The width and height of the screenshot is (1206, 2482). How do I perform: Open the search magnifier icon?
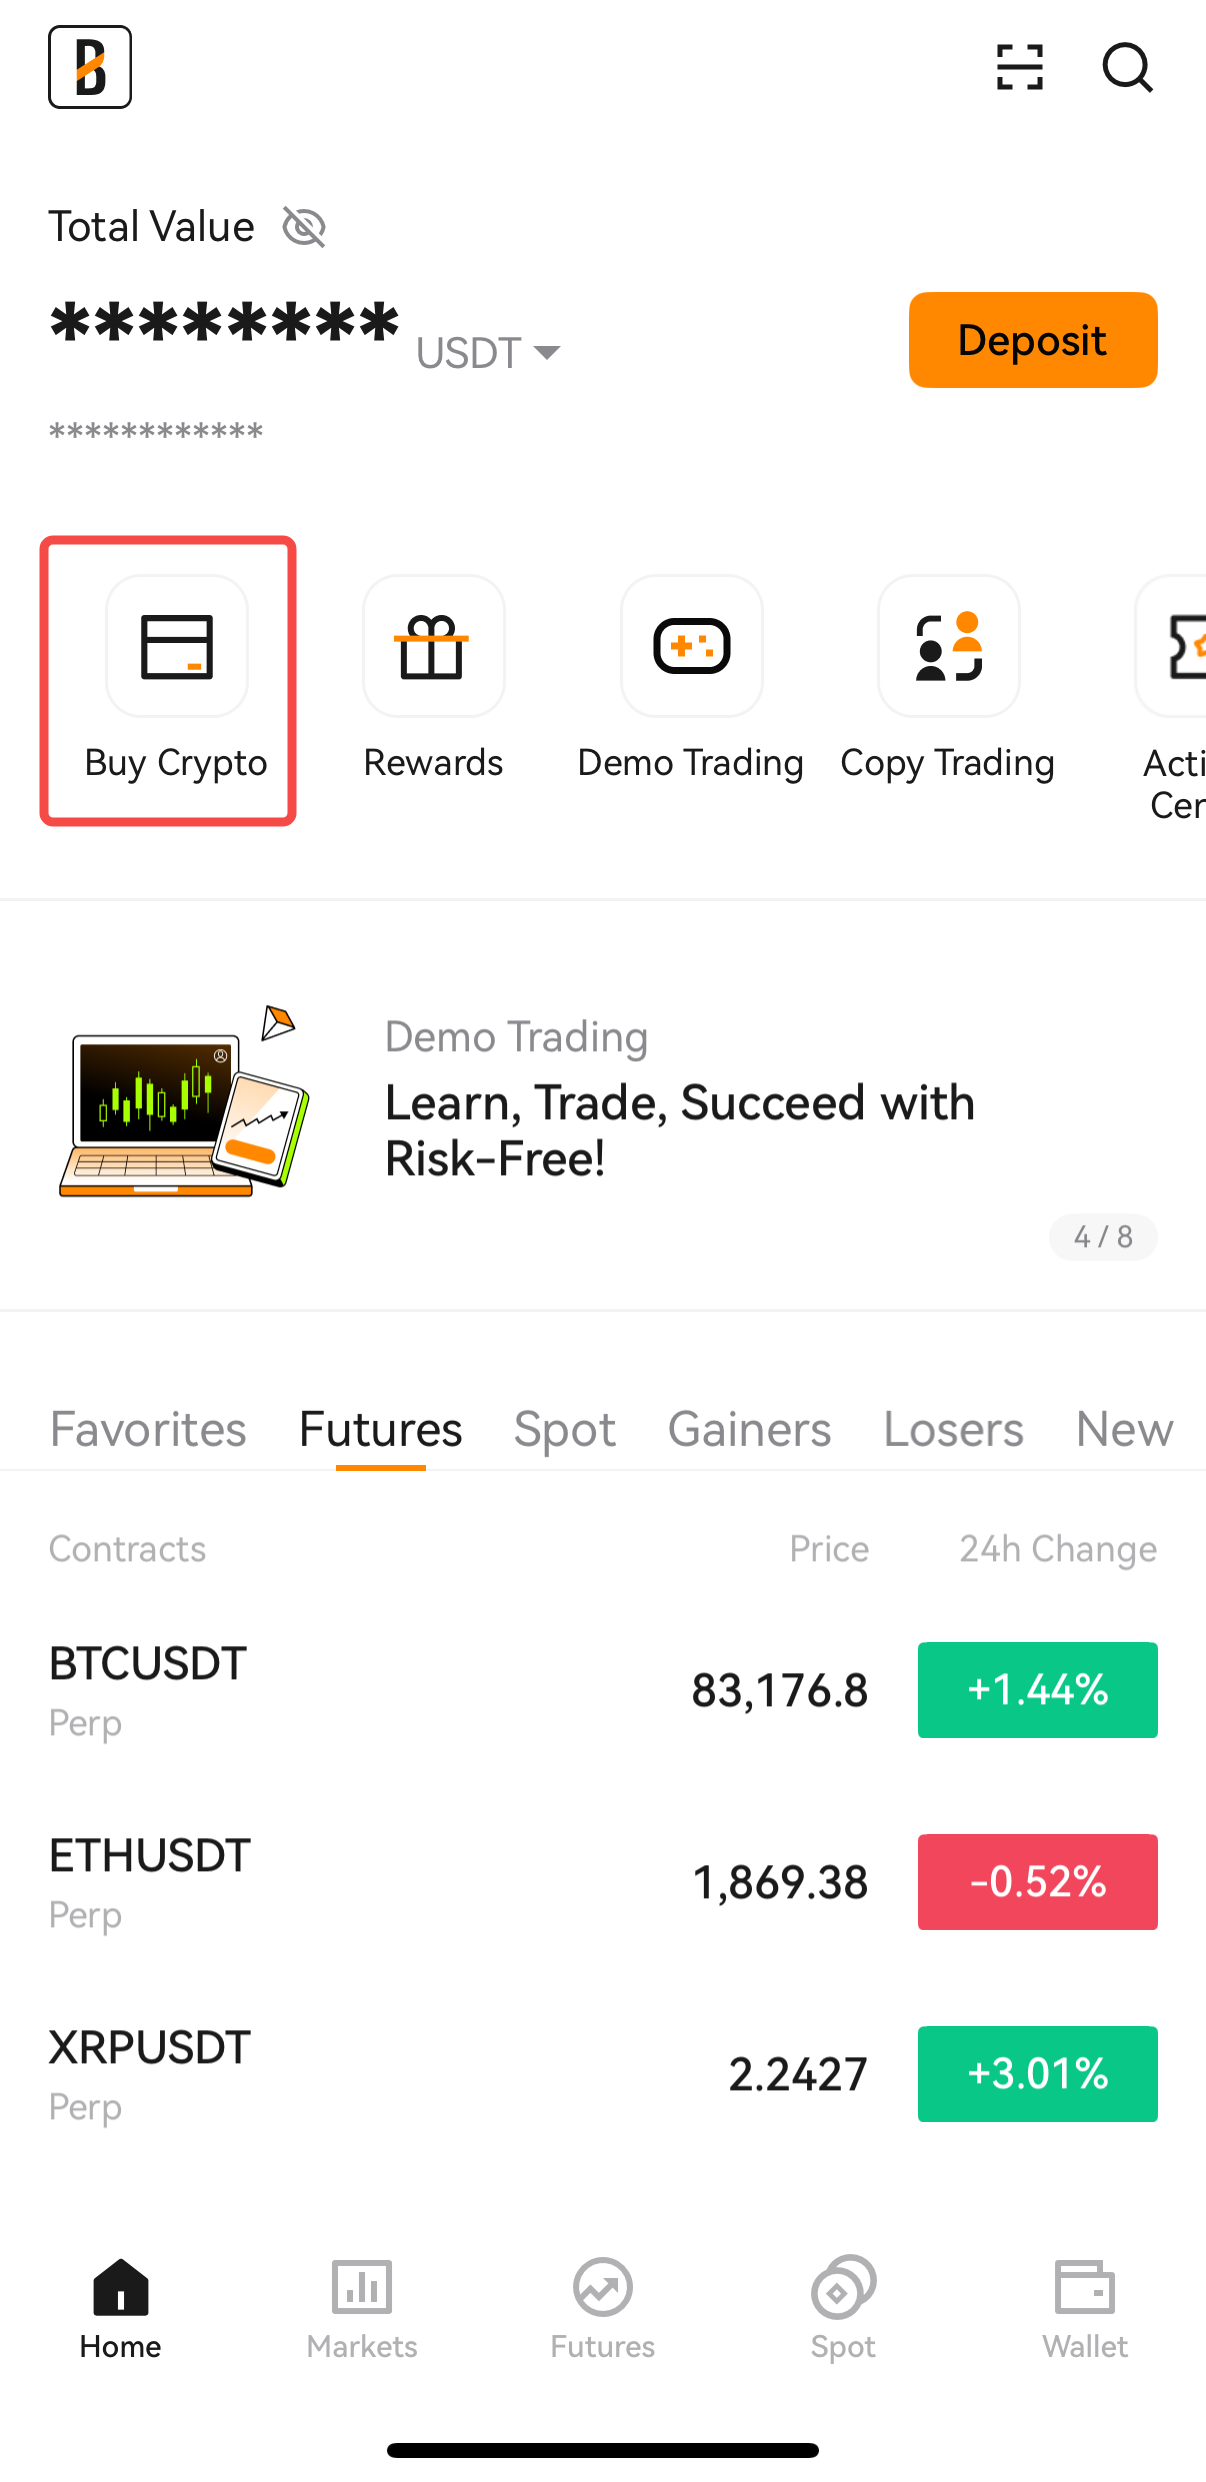click(1128, 67)
